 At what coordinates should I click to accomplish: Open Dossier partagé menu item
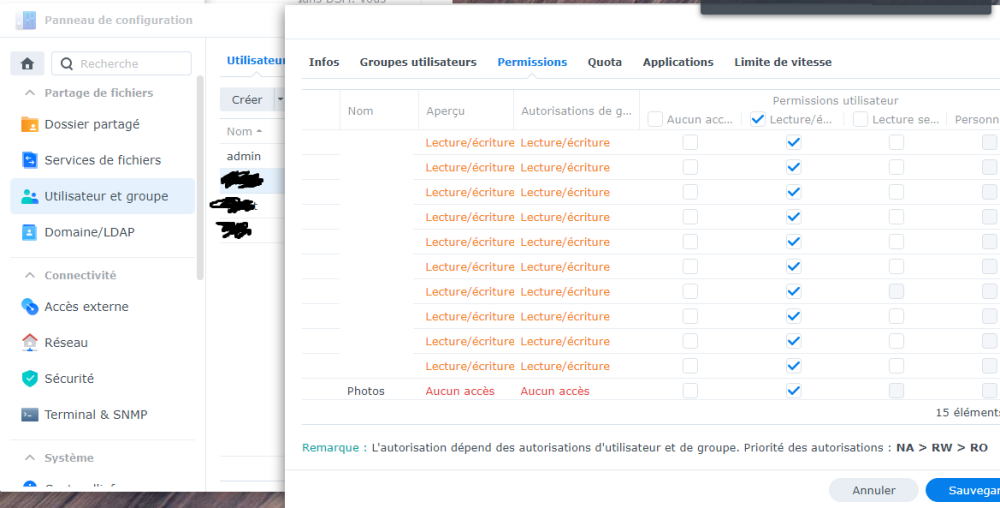tap(102, 124)
